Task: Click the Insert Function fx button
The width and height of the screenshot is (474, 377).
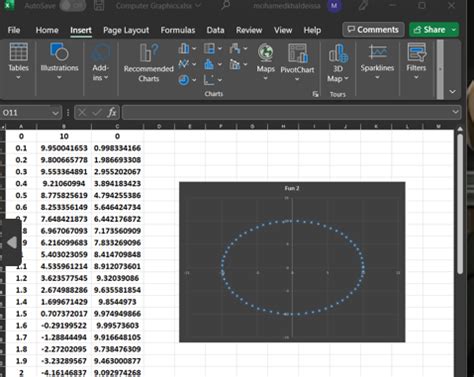Action: coord(112,113)
